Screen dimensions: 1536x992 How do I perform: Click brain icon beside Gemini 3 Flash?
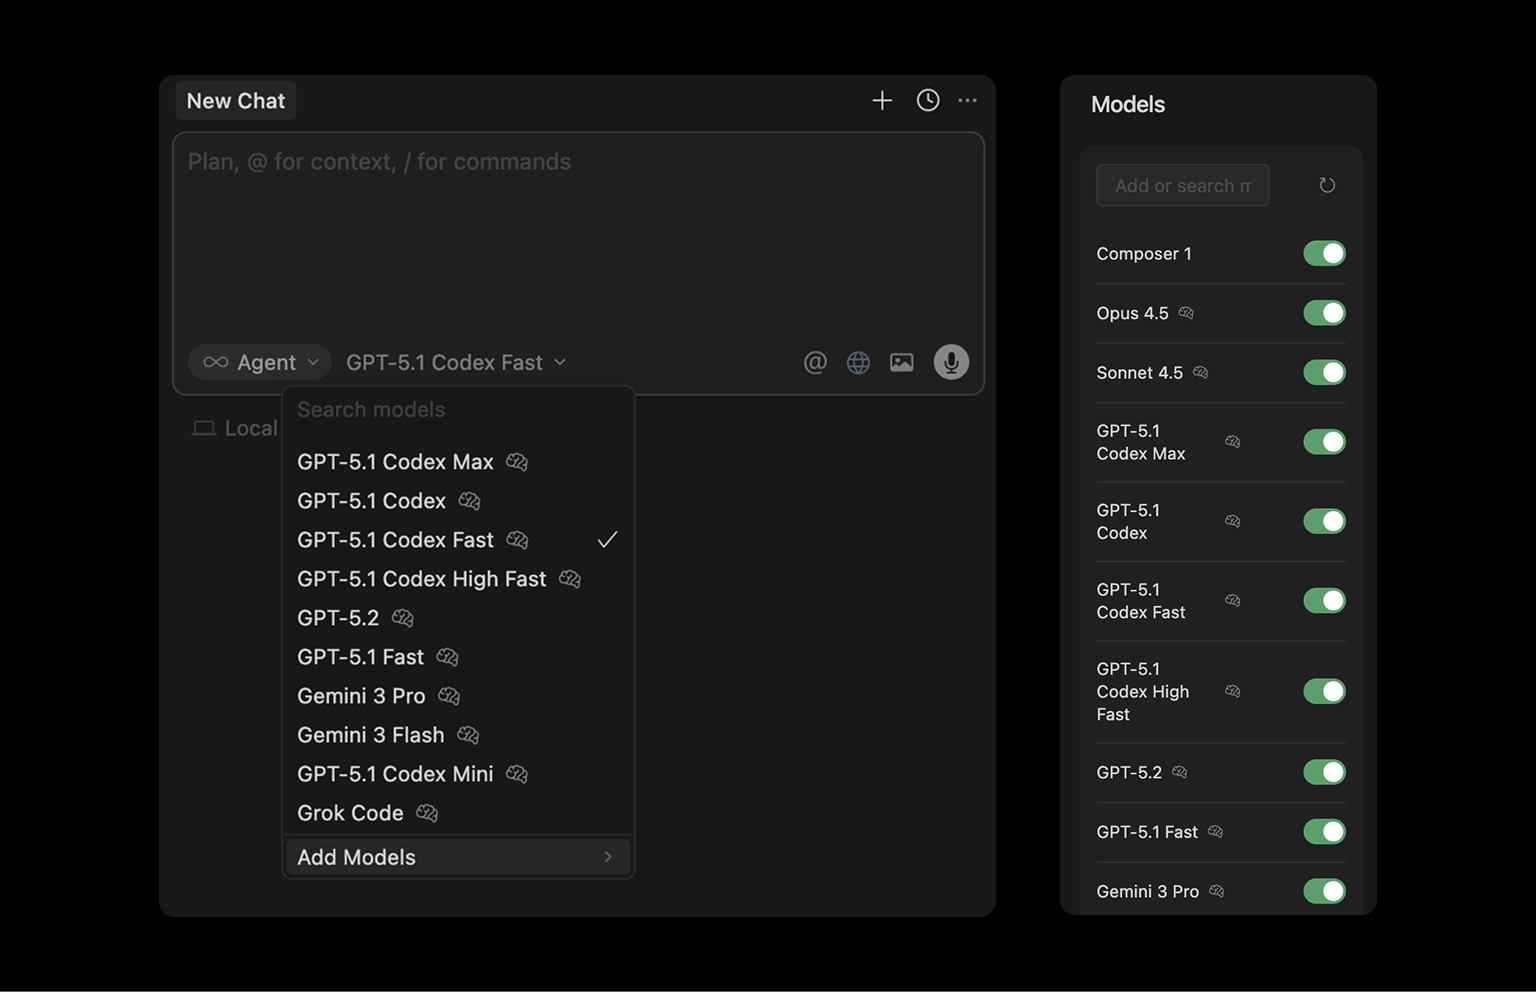coord(468,735)
